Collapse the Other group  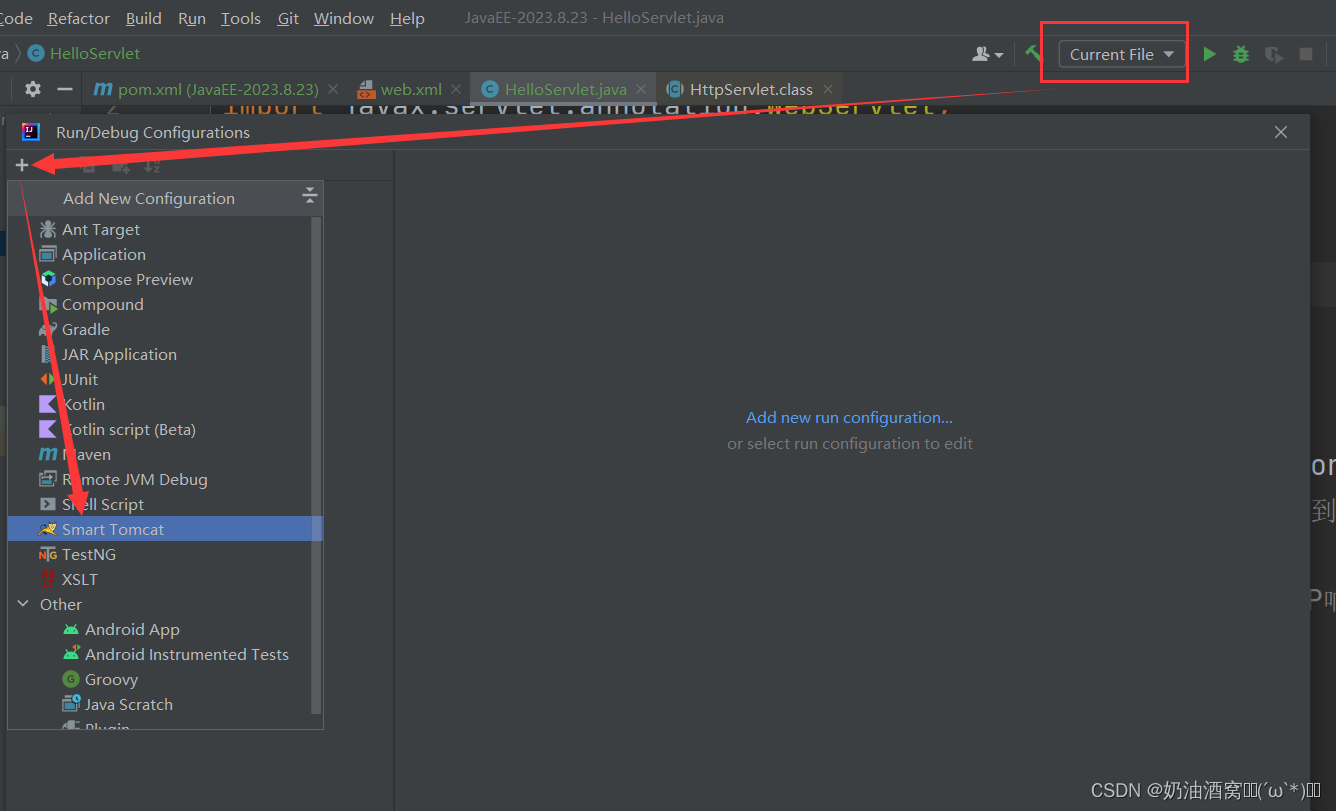point(23,604)
